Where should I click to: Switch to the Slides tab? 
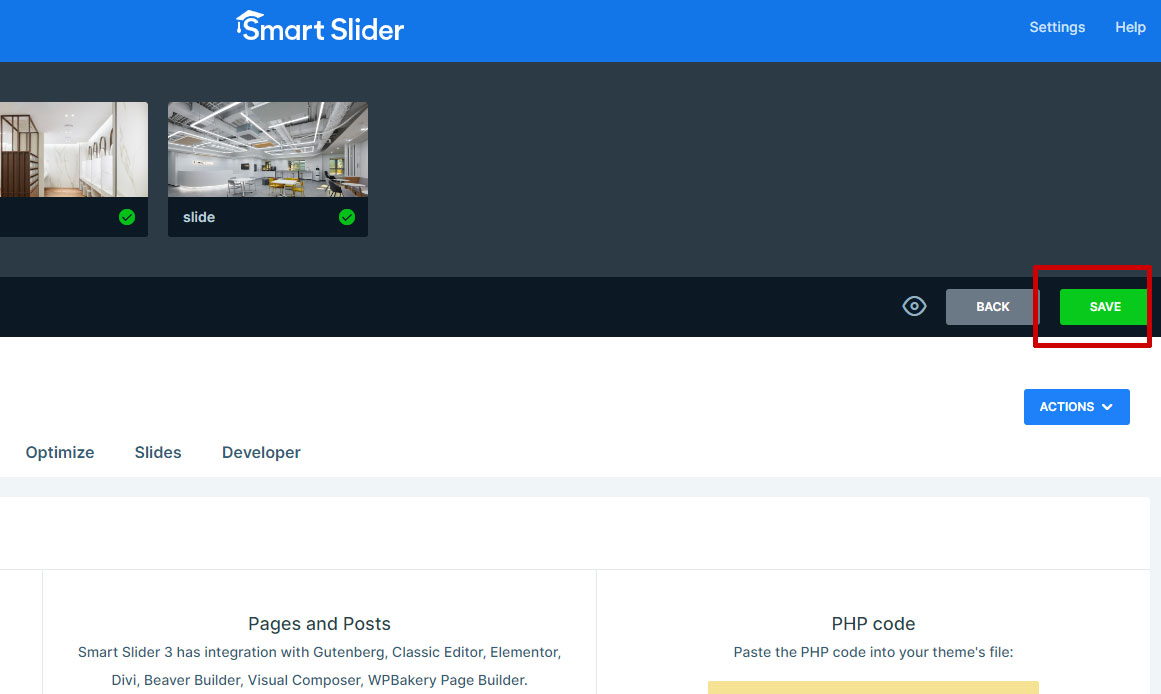[x=158, y=453]
